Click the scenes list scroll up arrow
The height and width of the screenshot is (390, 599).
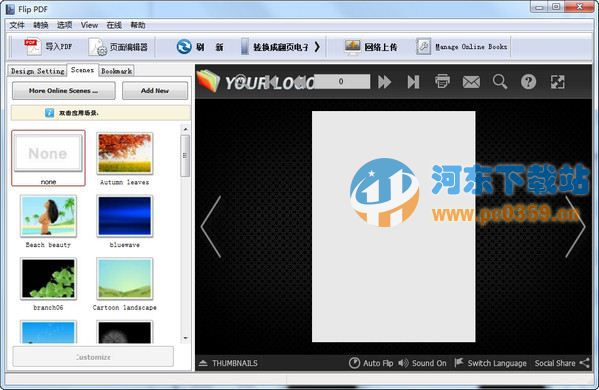pyautogui.click(x=185, y=129)
